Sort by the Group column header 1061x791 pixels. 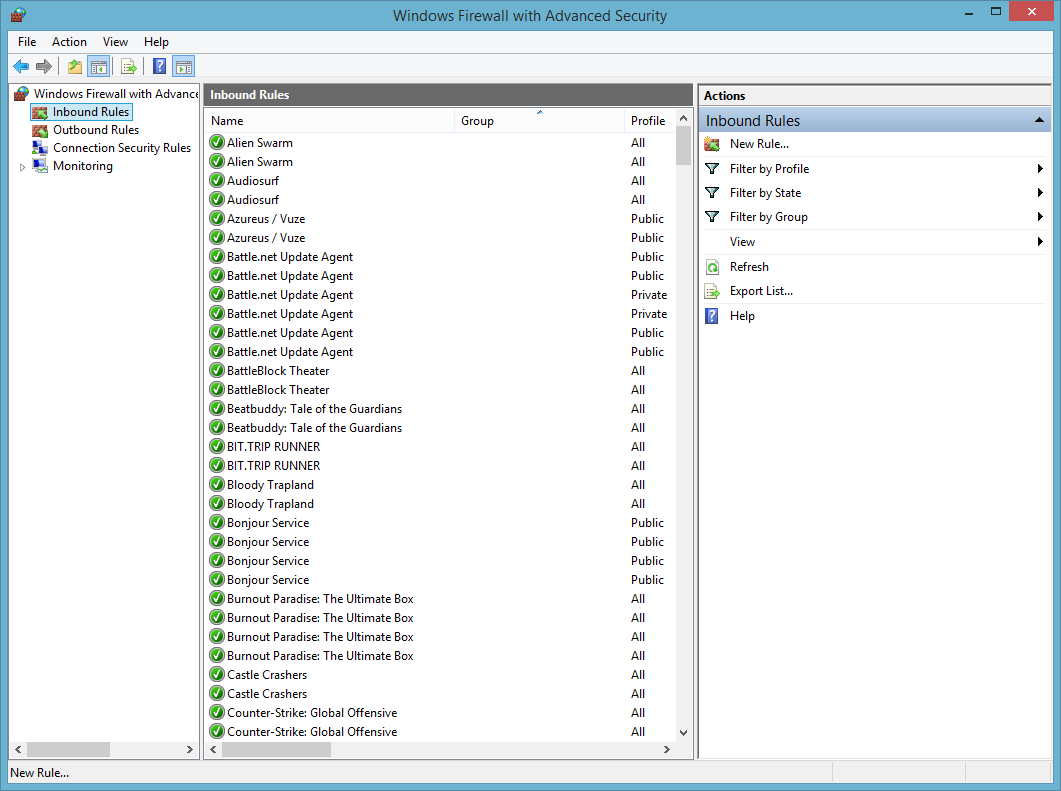(539, 120)
